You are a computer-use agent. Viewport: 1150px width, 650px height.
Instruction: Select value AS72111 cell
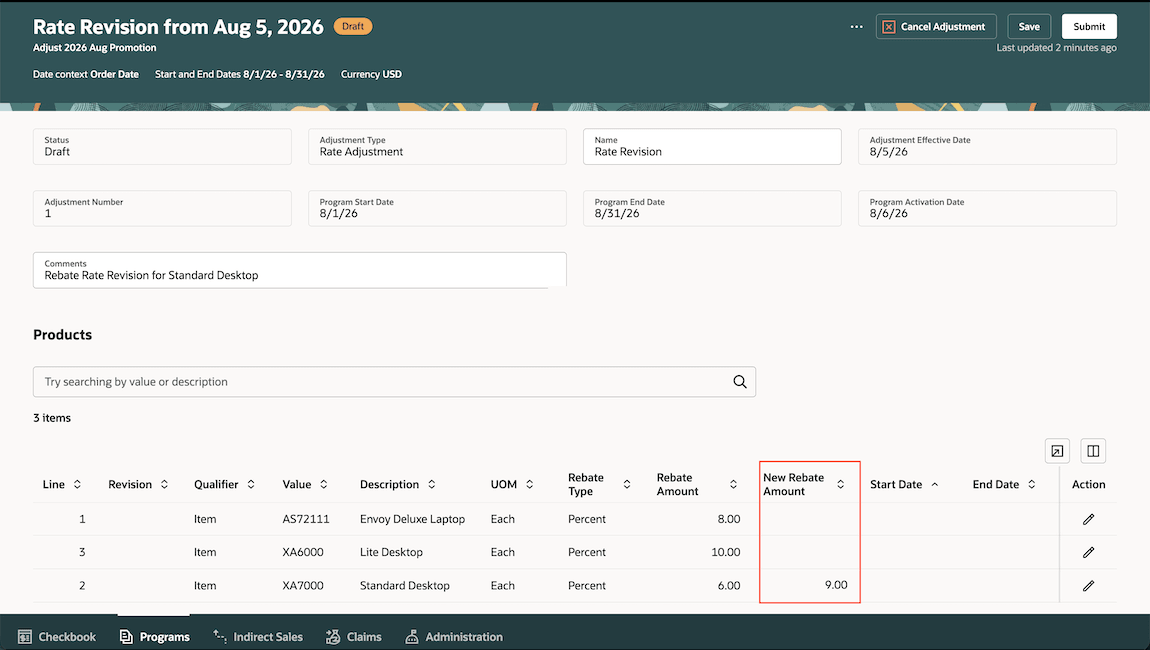(x=306, y=519)
